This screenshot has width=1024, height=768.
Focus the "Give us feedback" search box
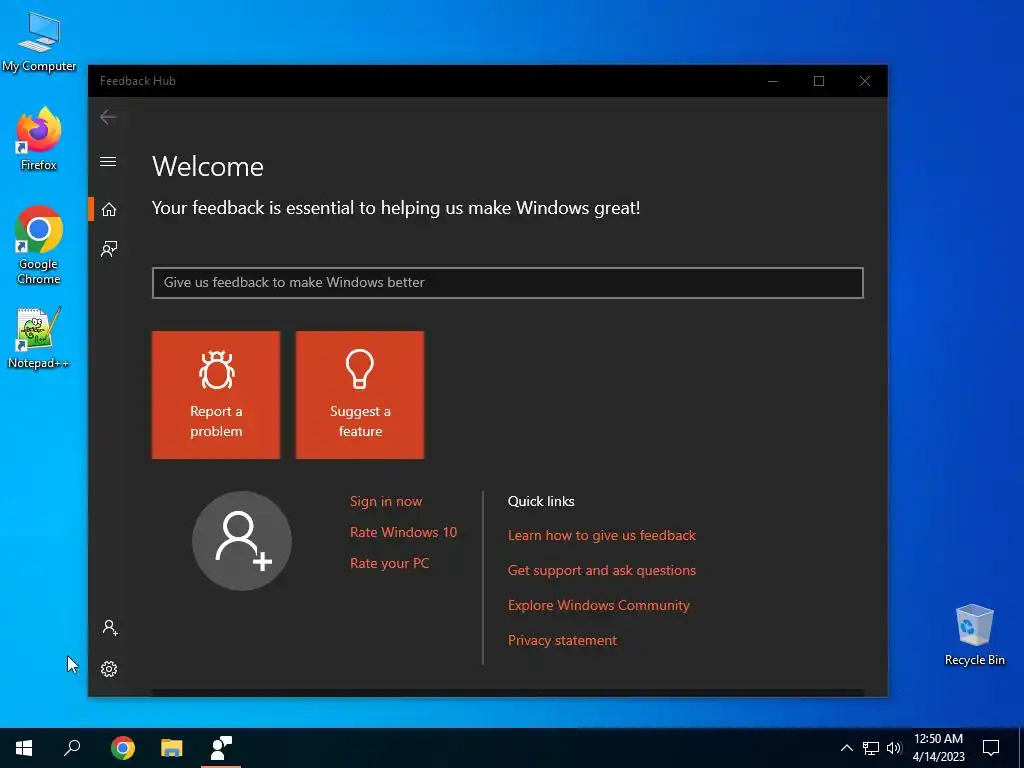coord(507,283)
